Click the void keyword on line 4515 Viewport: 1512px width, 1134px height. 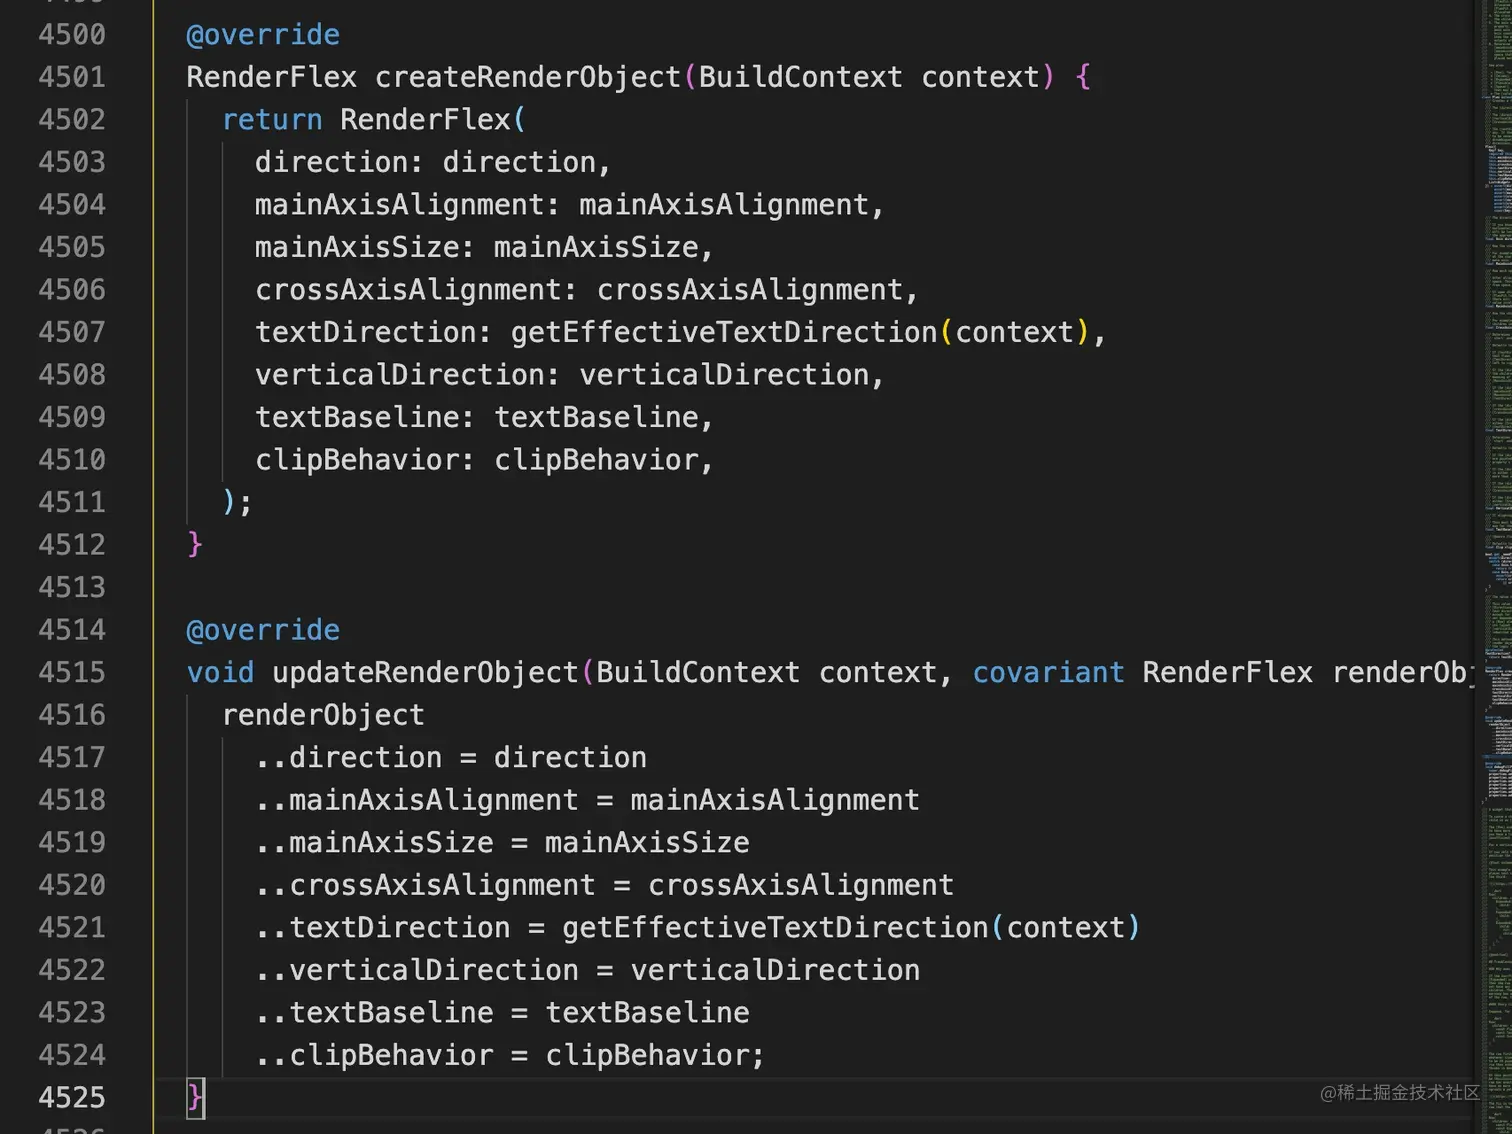(x=220, y=672)
